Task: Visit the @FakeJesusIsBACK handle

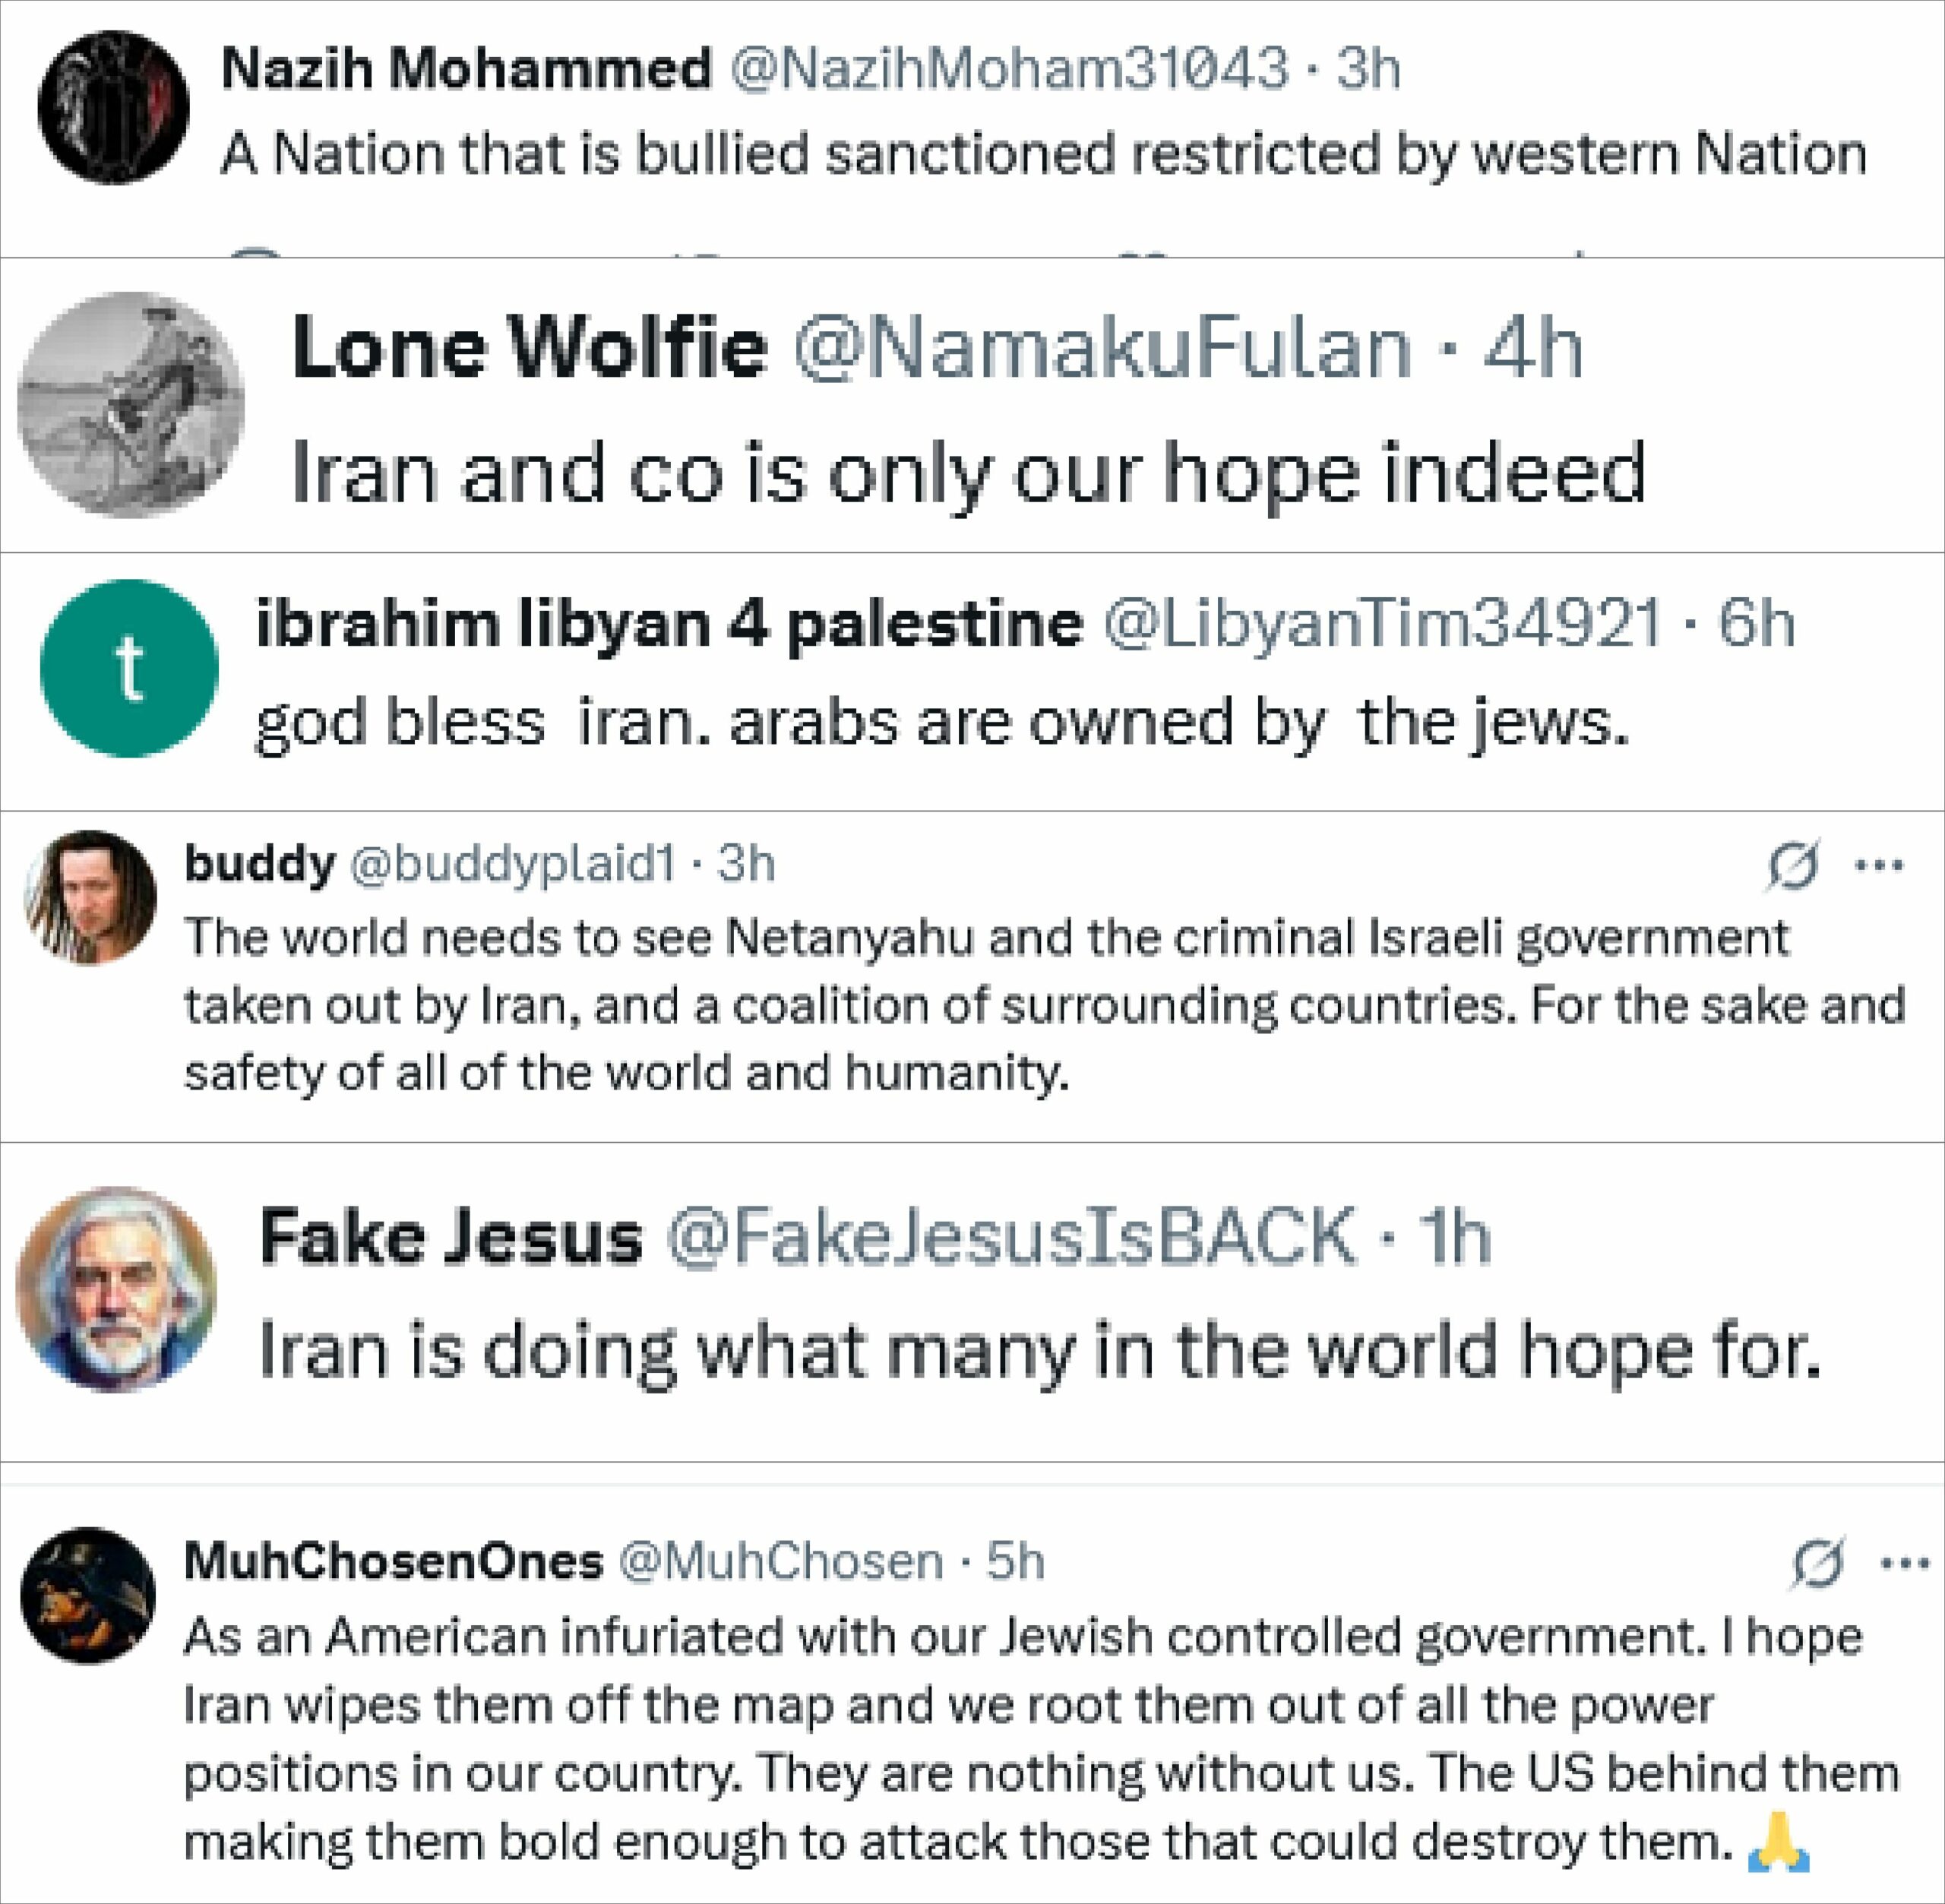Action: [1010, 1236]
